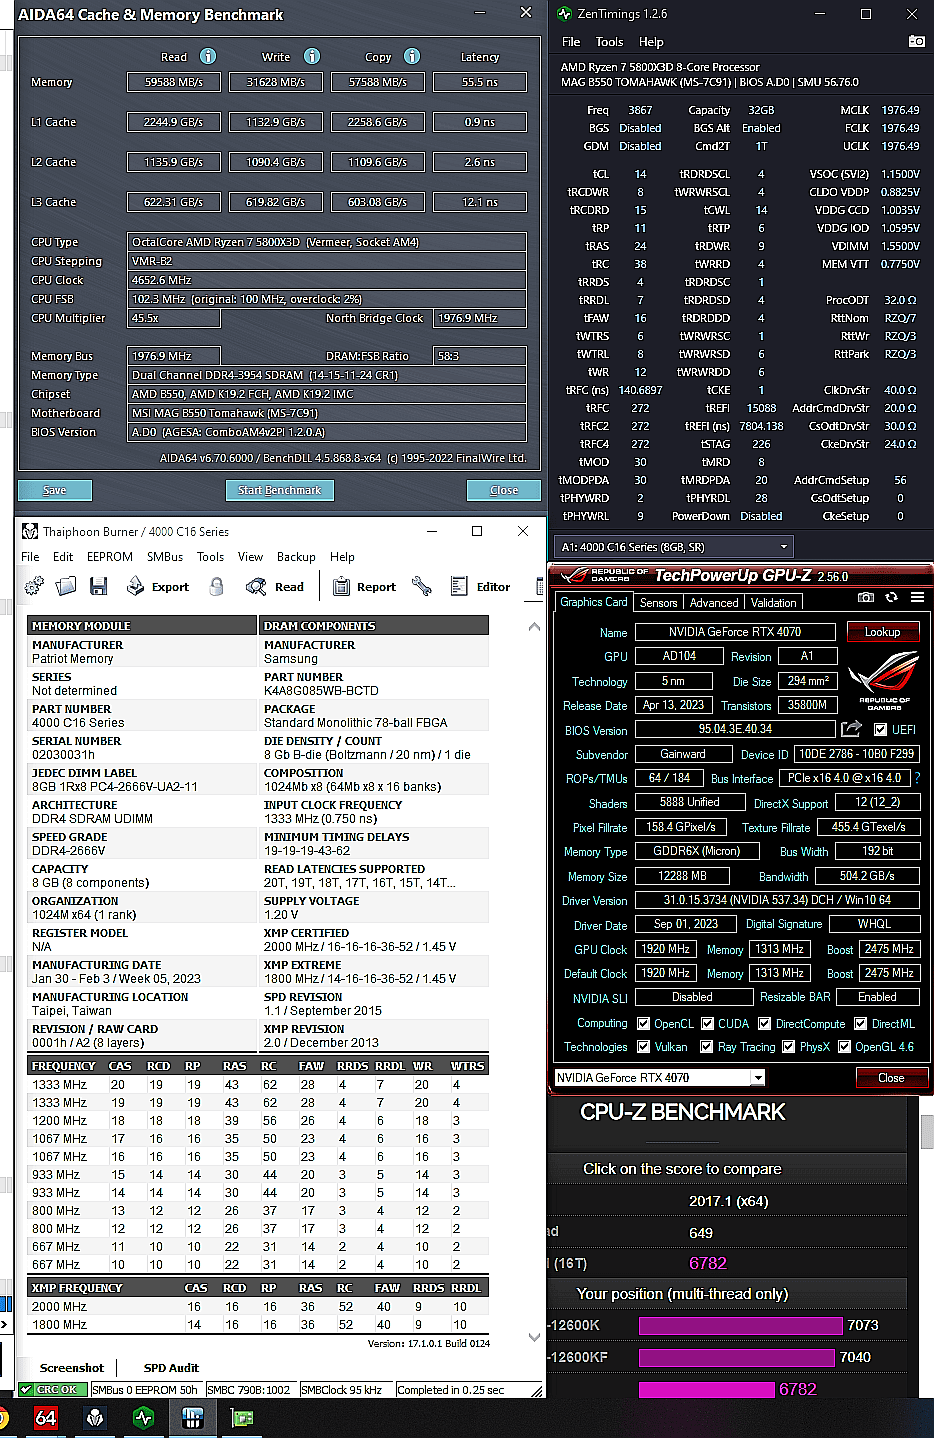The width and height of the screenshot is (934, 1438).
Task: Click the pink benchmark bar showing 6782
Action: [707, 1389]
